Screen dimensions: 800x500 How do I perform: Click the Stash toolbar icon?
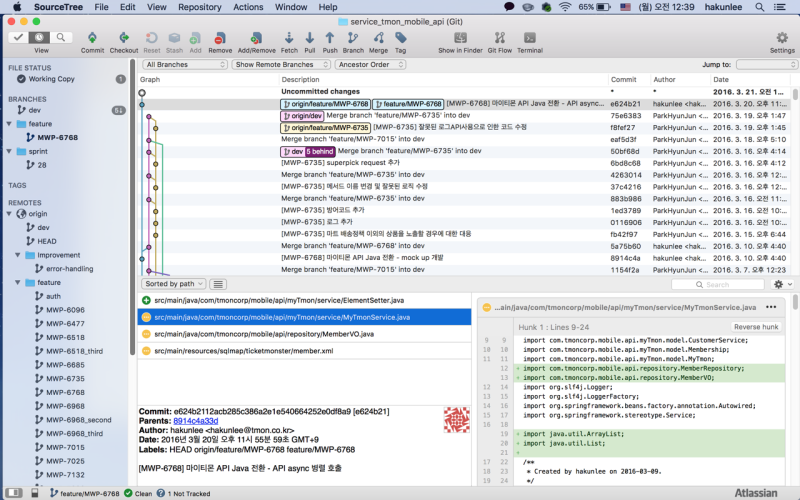[x=174, y=38]
